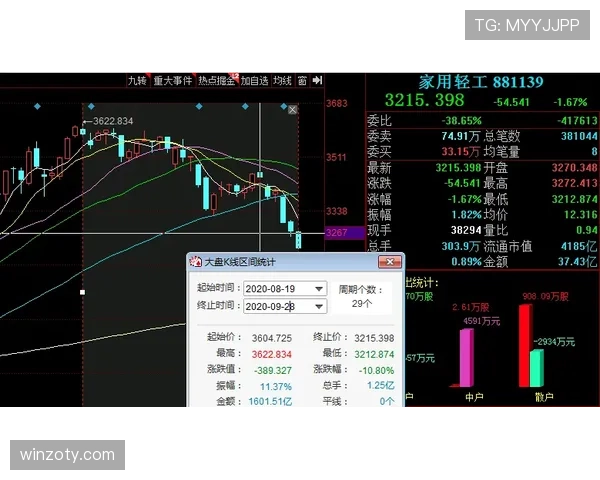The height and width of the screenshot is (480, 600).
Task: Open the 重大事件 toolbar item
Action: click(173, 81)
